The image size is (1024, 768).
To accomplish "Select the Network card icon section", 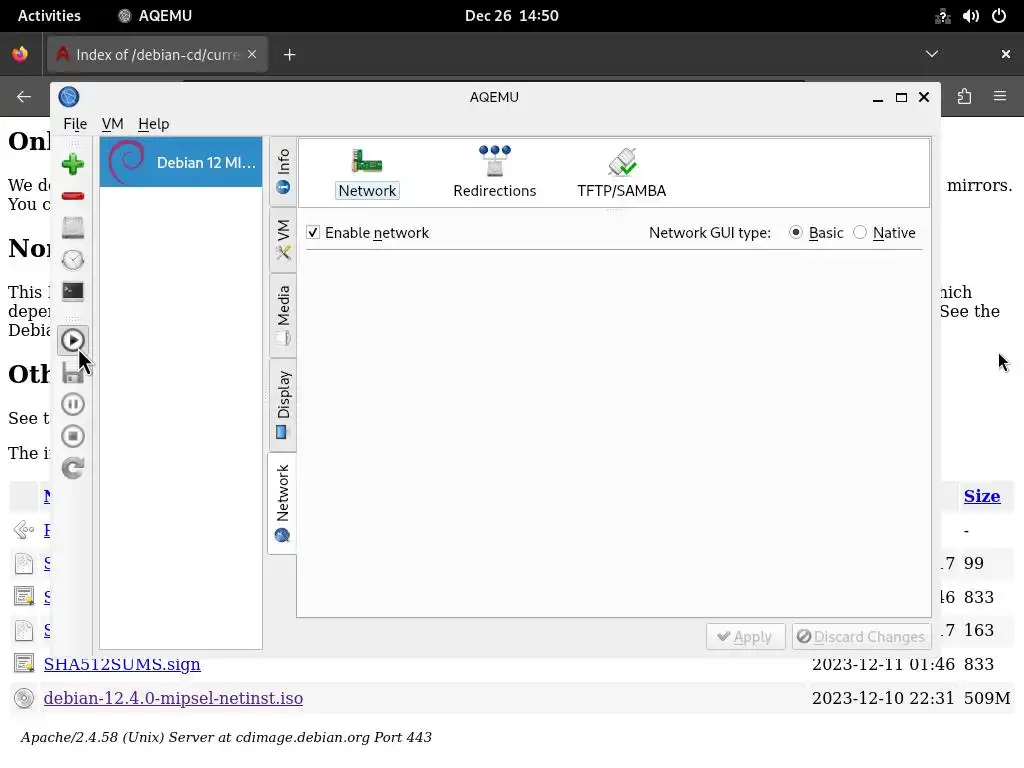I will click(x=367, y=172).
